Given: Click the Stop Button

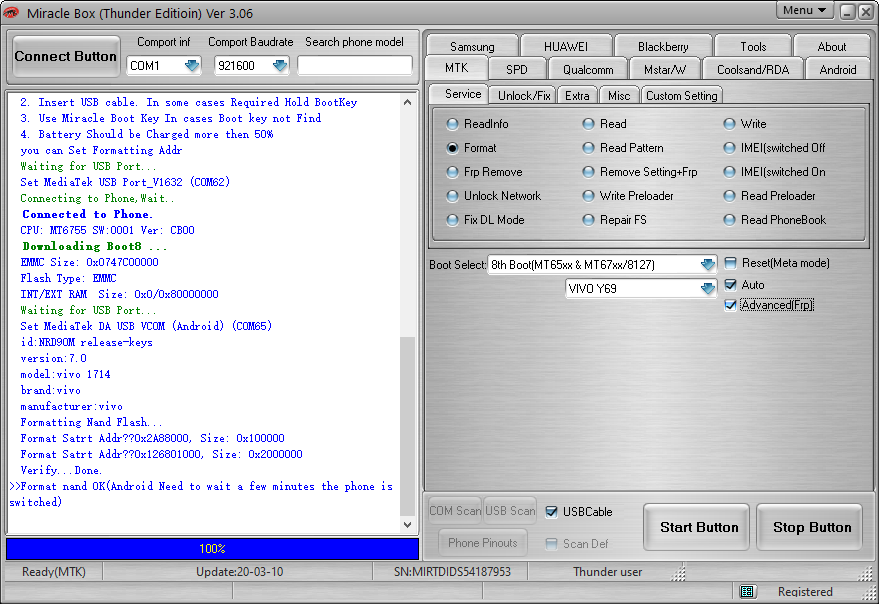Looking at the screenshot, I should [811, 527].
